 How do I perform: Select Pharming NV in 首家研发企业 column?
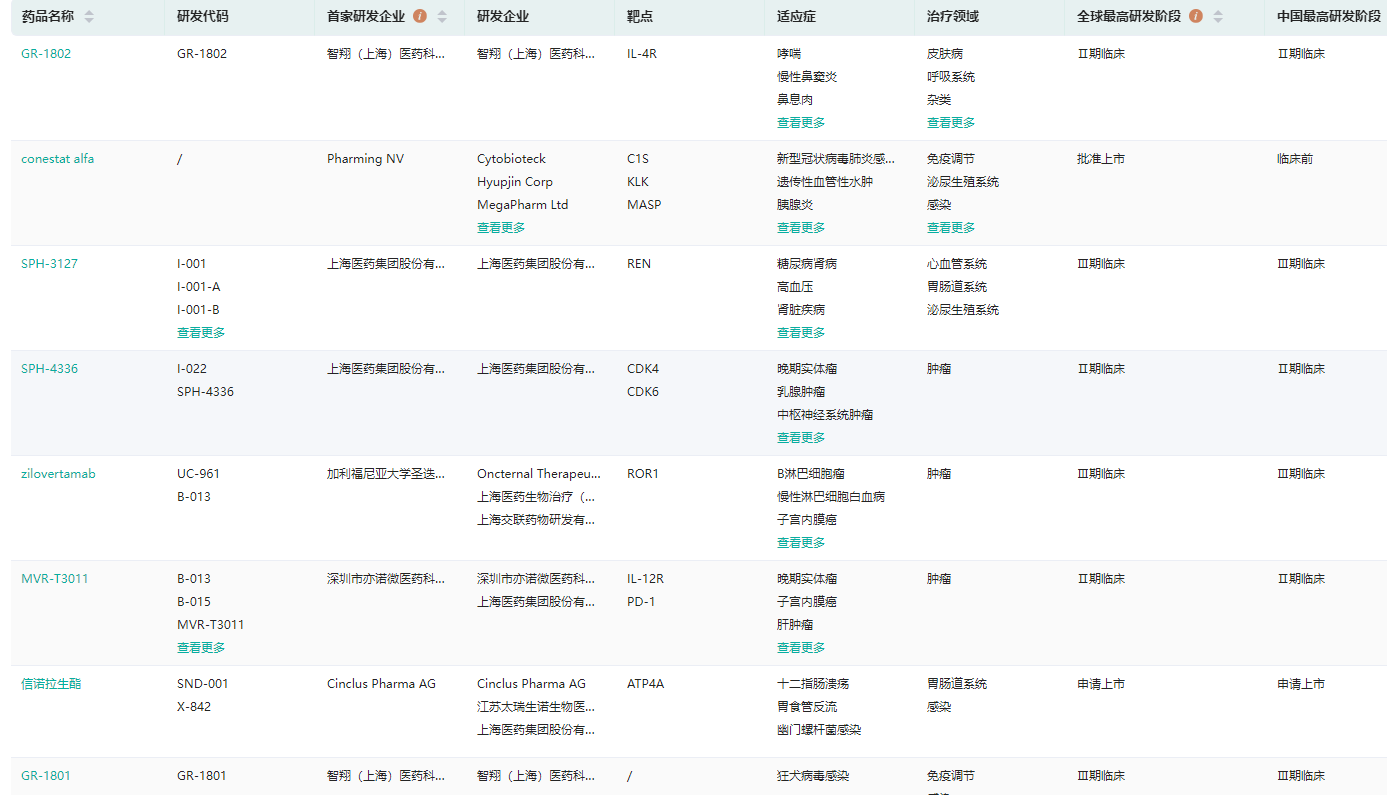click(x=365, y=159)
